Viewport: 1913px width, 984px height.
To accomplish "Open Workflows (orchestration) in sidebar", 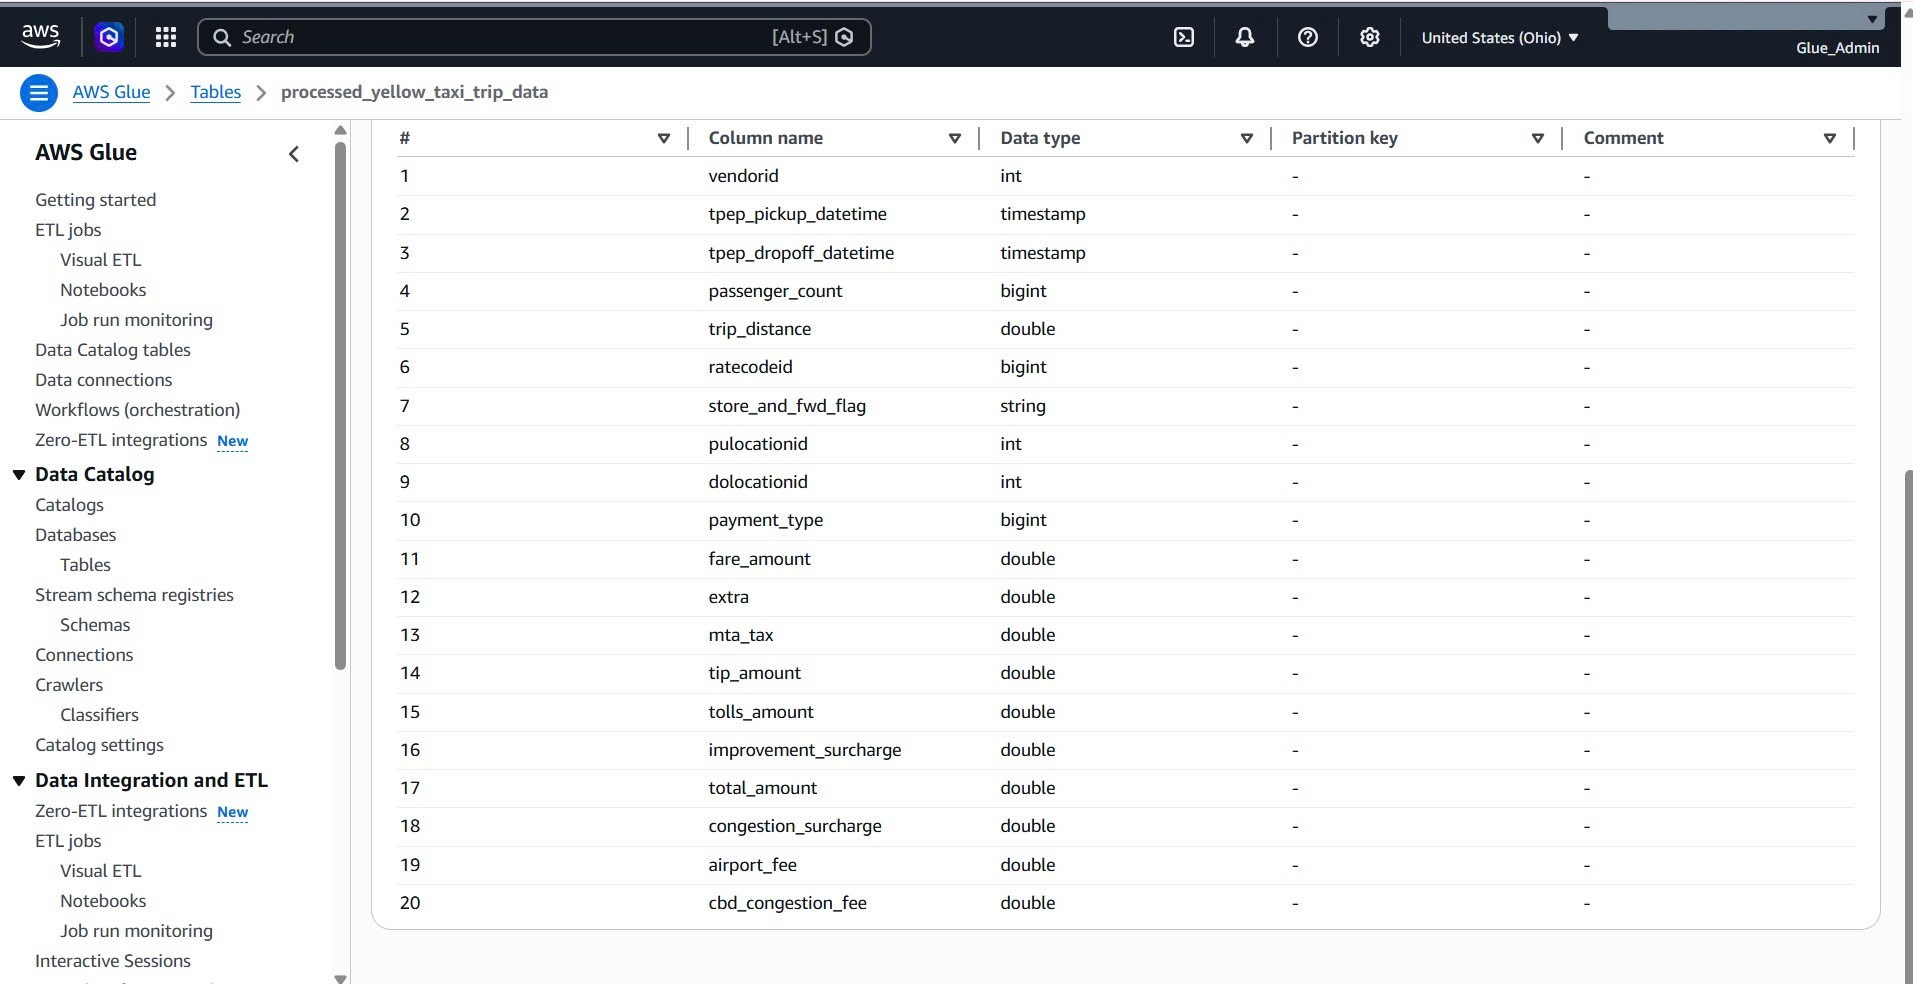I will pyautogui.click(x=137, y=410).
